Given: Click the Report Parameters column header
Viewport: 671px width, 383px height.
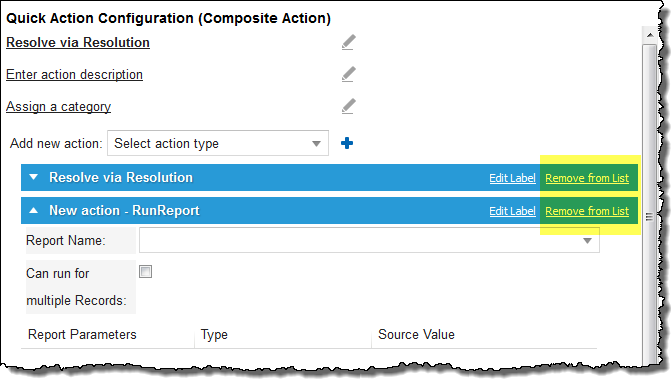Looking at the screenshot, I should (x=82, y=334).
